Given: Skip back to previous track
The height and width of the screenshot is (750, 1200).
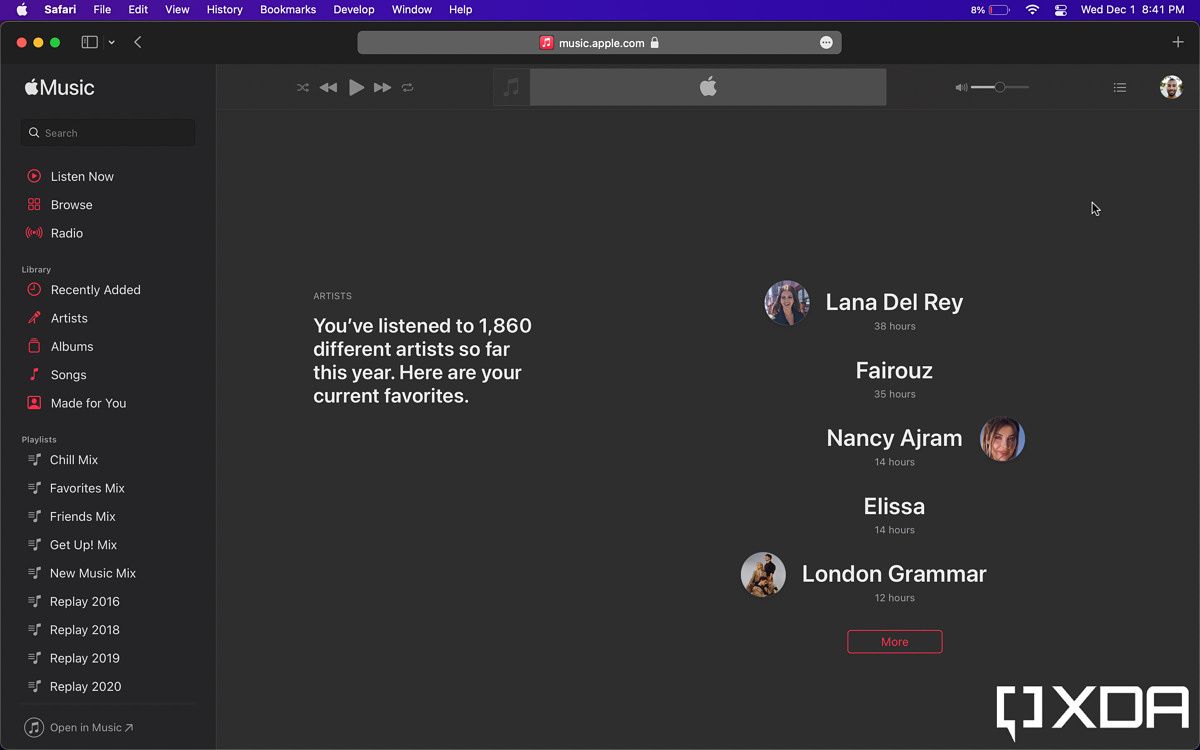Looking at the screenshot, I should click(328, 88).
